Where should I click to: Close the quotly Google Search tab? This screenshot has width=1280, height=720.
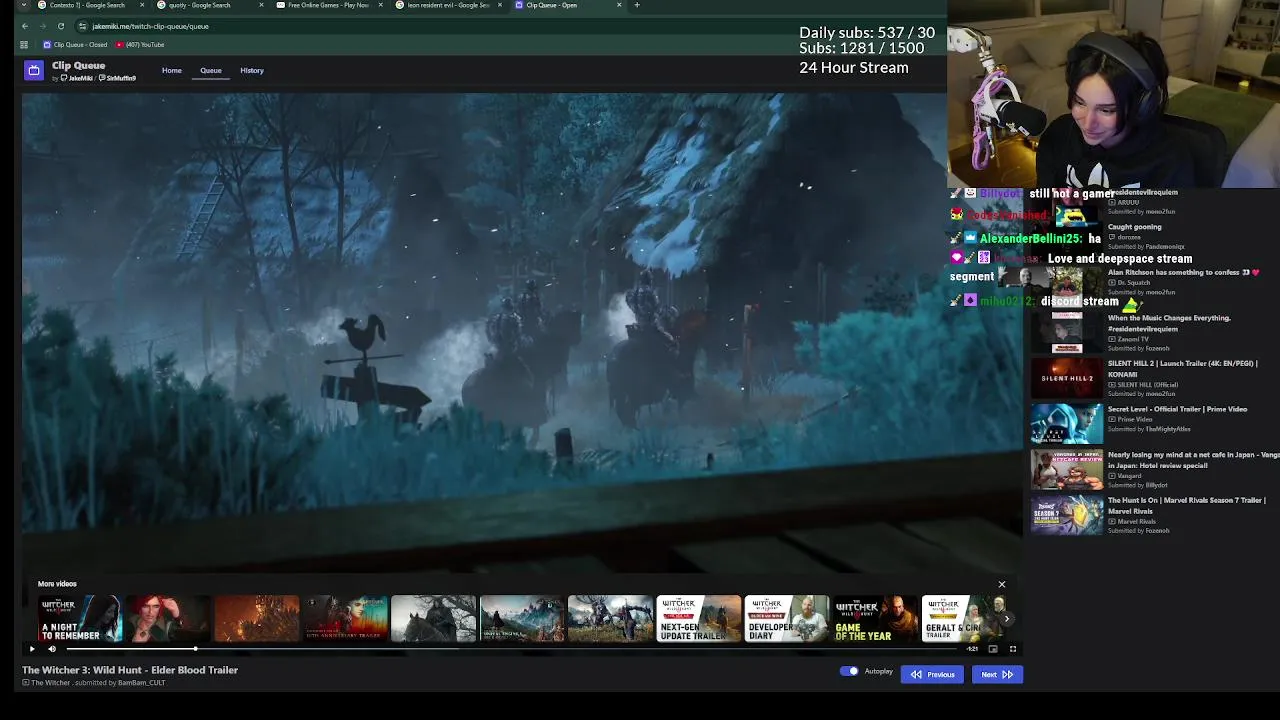[x=262, y=5]
